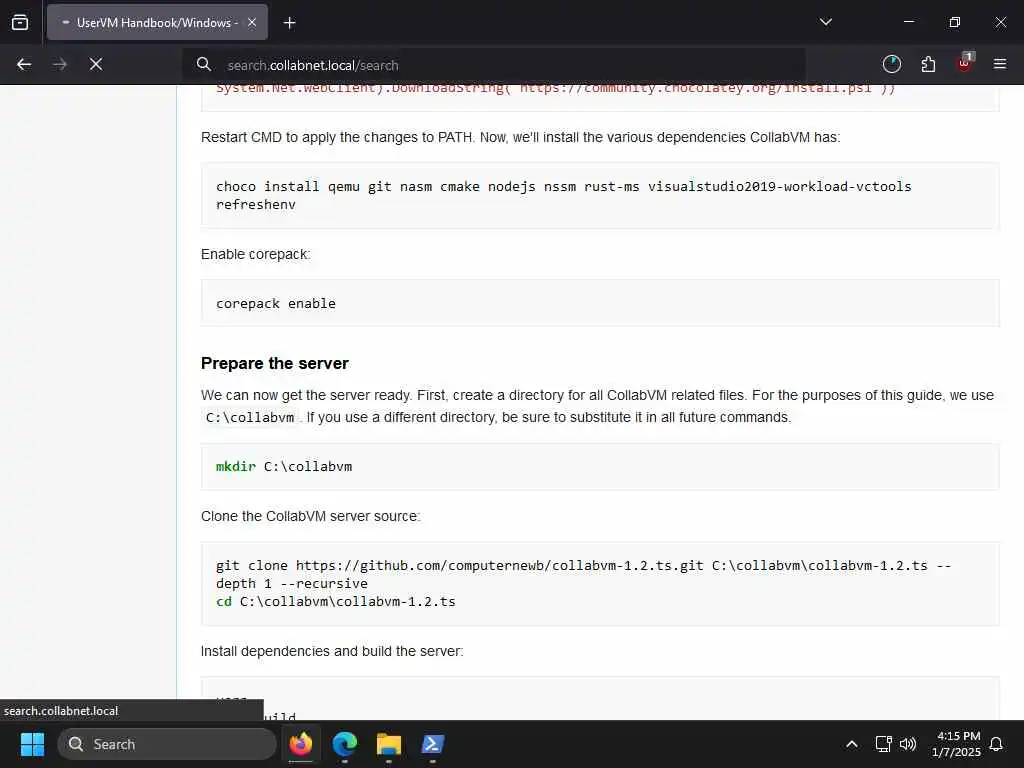Open the uBlock Origin extension icon
This screenshot has height=768, width=1024.
pyautogui.click(x=965, y=64)
